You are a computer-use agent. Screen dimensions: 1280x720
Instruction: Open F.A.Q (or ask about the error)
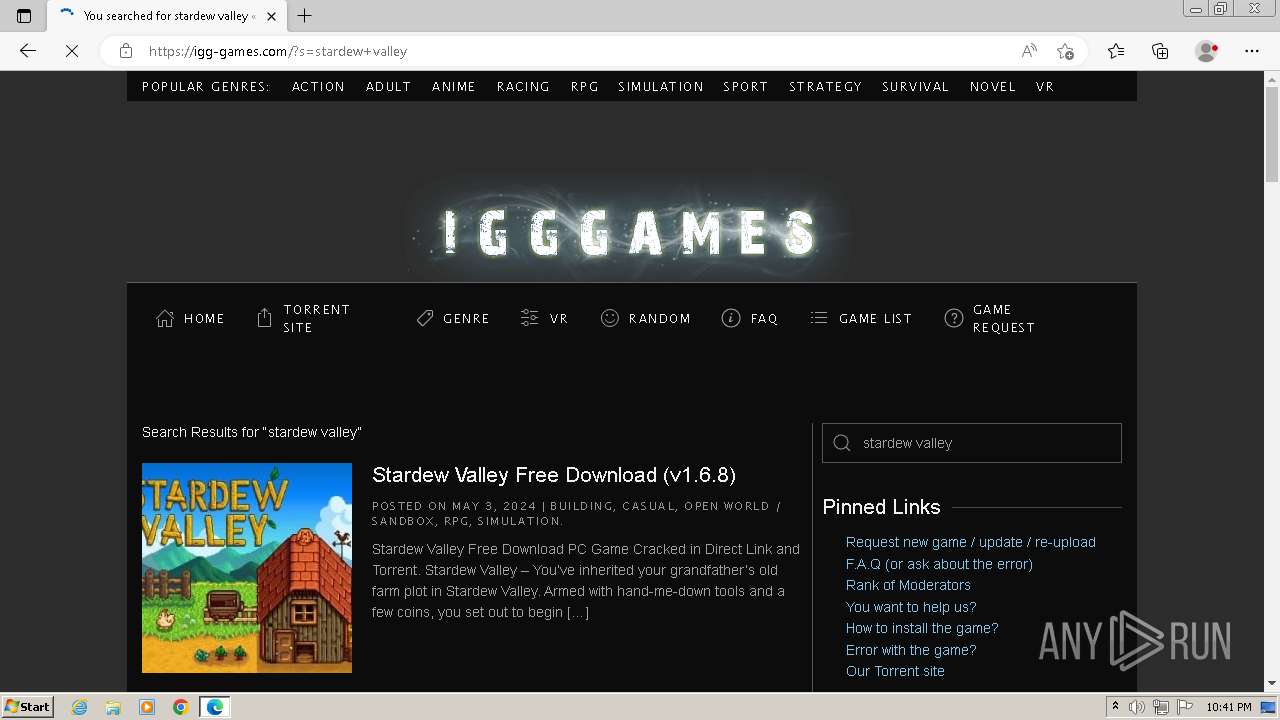[x=939, y=564]
